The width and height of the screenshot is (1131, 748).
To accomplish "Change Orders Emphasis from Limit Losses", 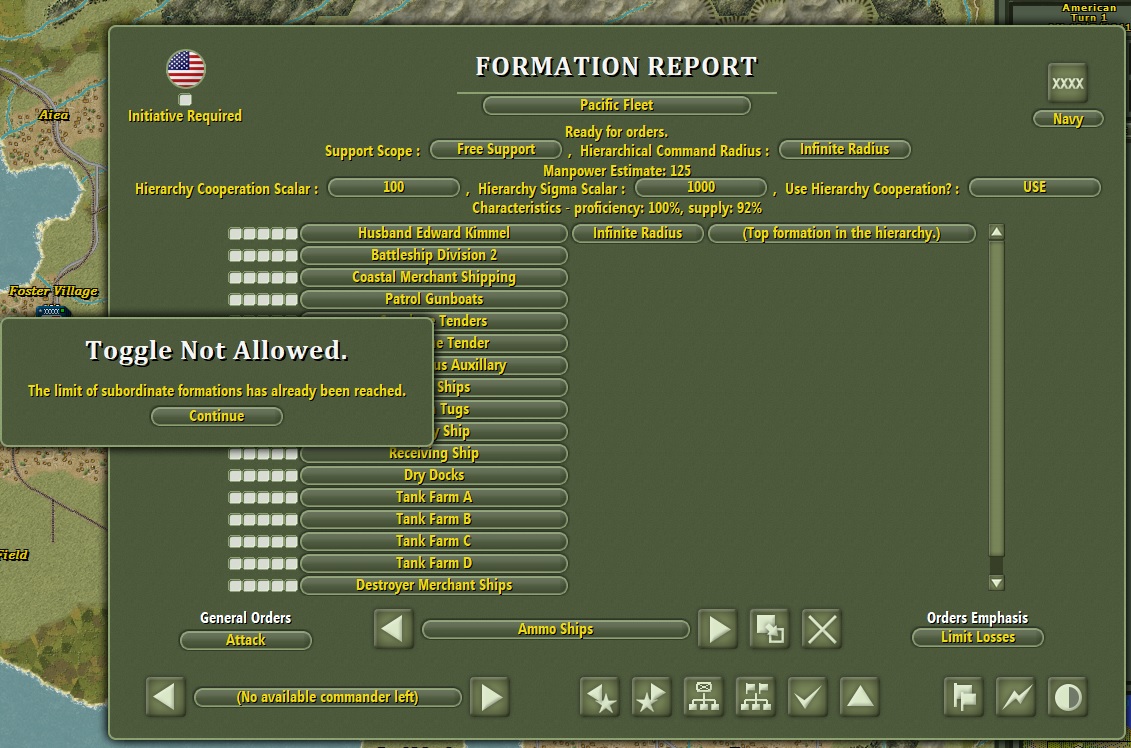I will point(977,637).
